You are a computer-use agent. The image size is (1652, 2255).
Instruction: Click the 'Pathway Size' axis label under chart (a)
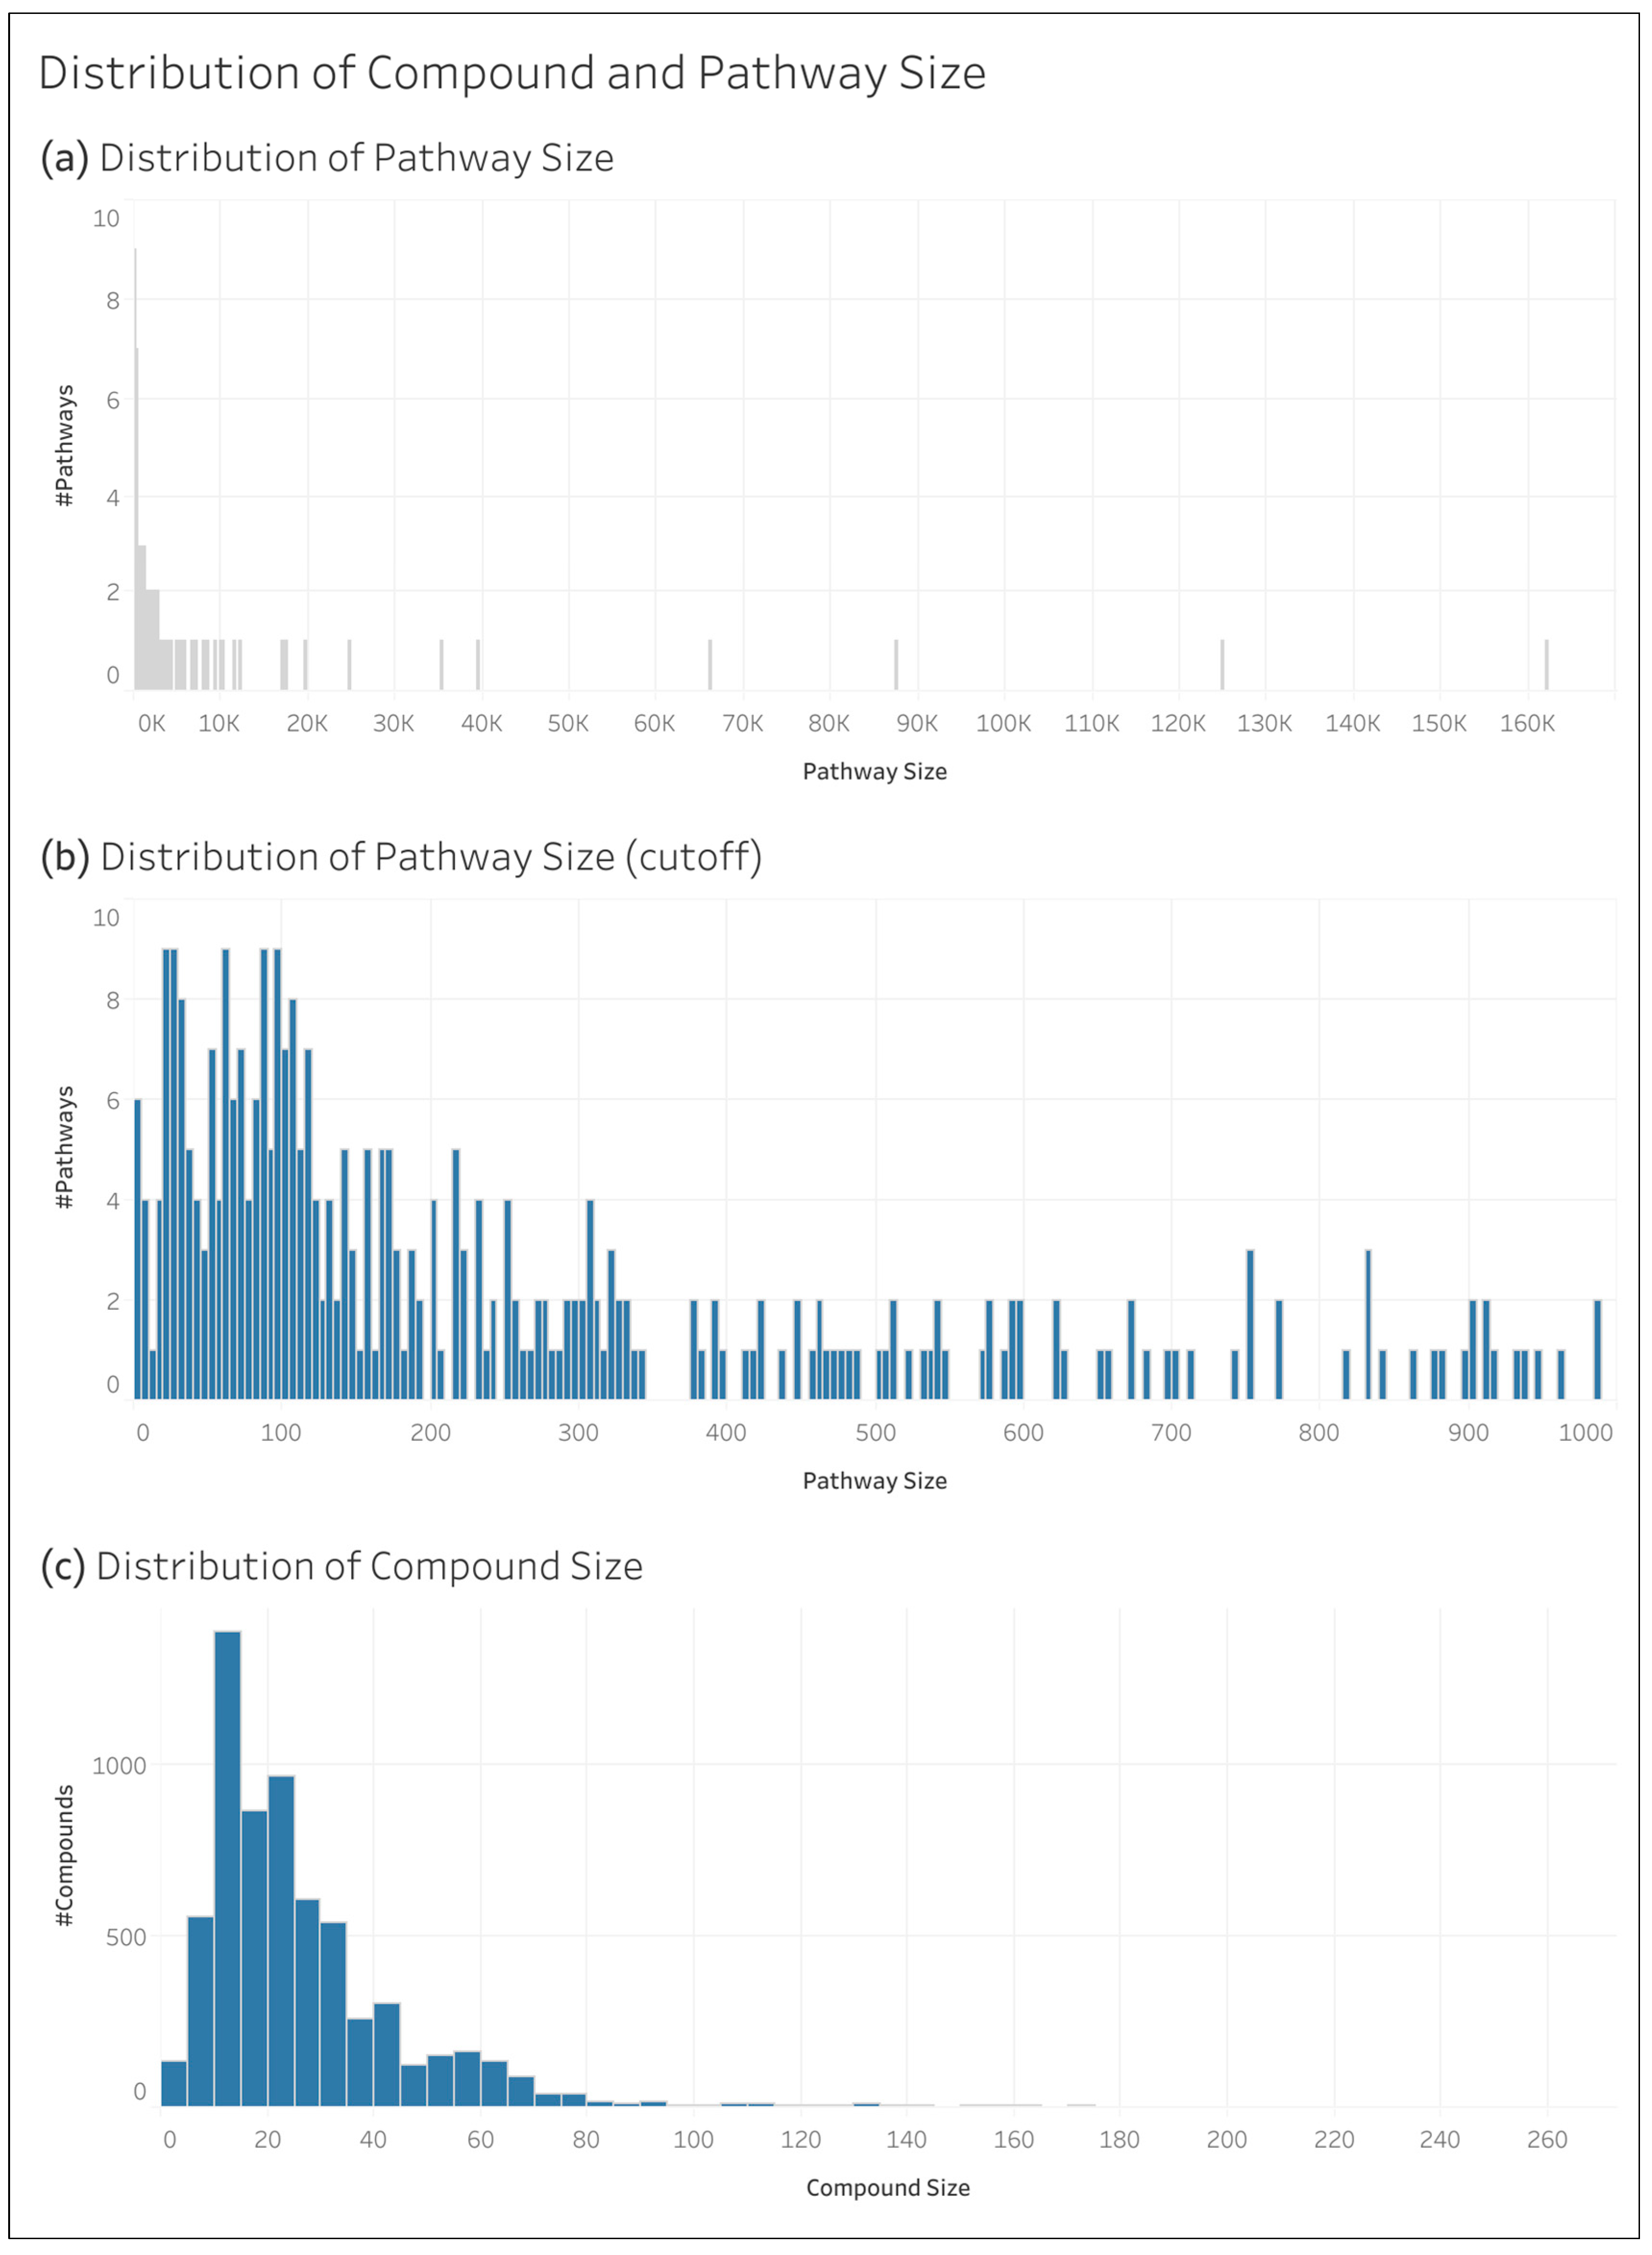(874, 772)
